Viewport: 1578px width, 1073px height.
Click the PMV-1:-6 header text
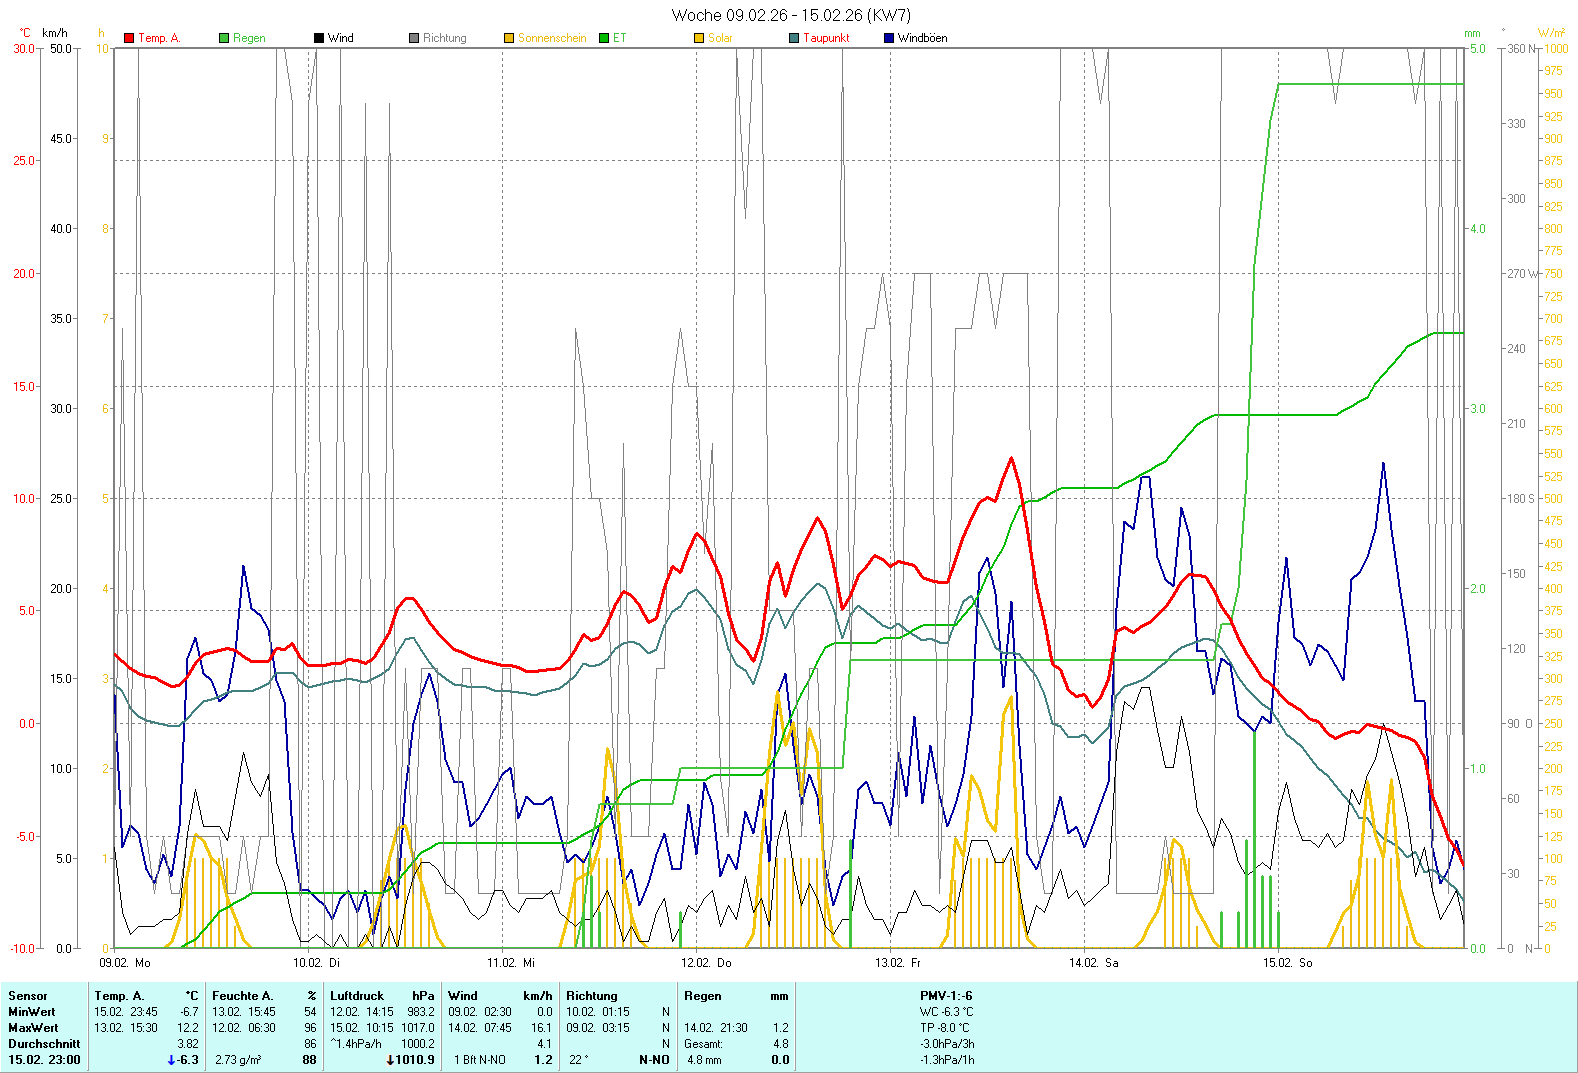pyautogui.click(x=946, y=996)
